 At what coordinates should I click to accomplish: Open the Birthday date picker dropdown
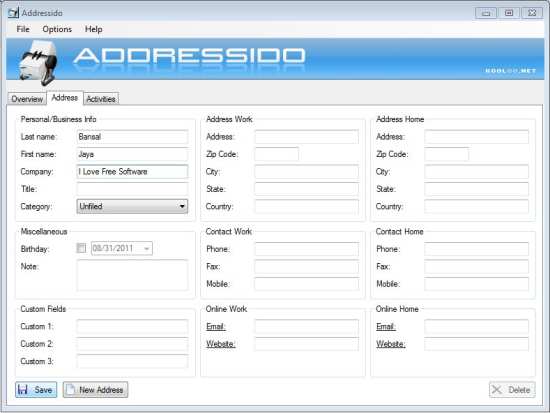[147, 248]
